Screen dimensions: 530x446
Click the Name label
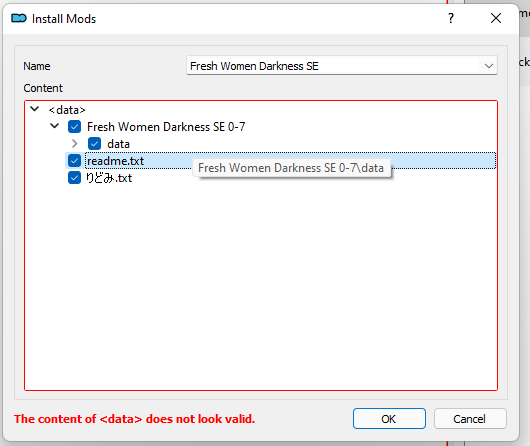tap(37, 66)
